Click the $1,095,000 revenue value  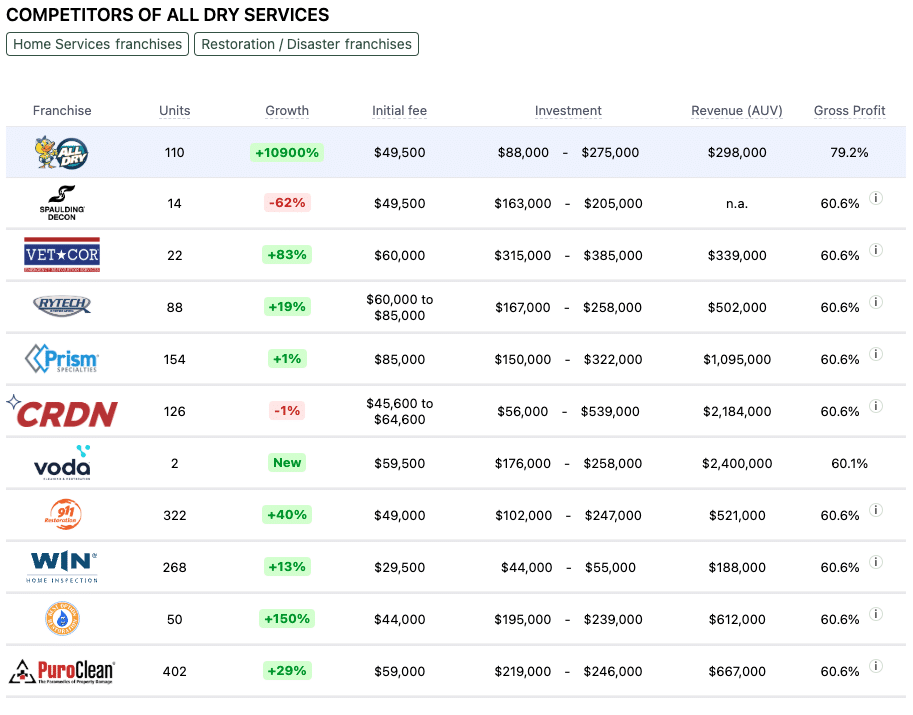(737, 359)
